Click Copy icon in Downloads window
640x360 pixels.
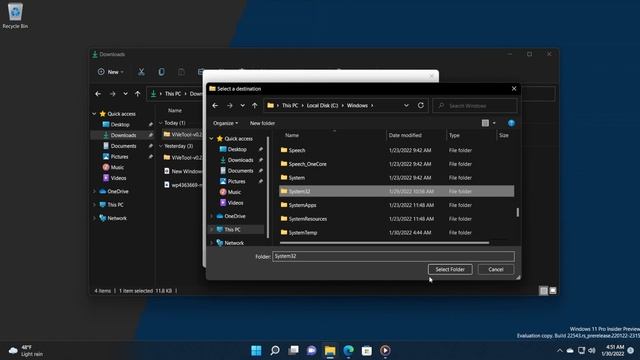[x=162, y=72]
